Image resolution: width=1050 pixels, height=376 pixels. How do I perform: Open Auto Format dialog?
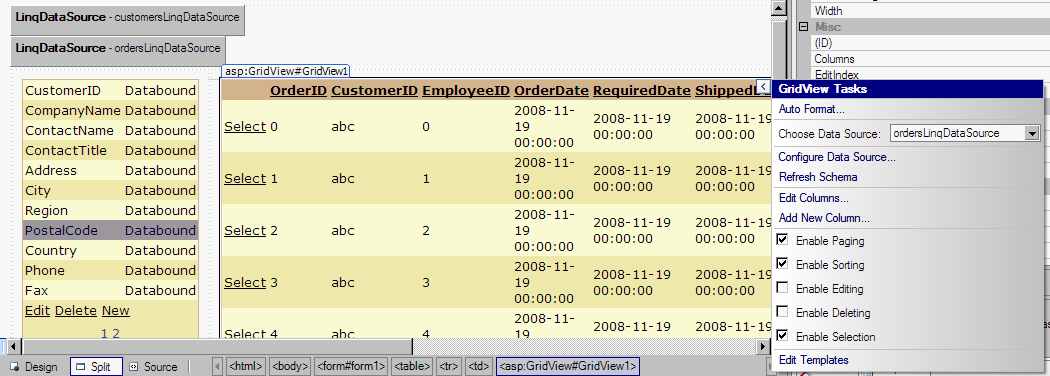[x=812, y=109]
